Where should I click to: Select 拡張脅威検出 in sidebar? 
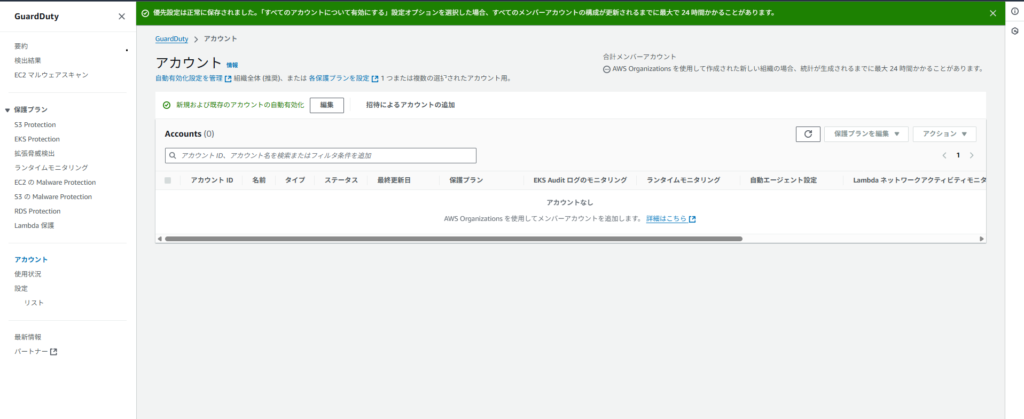[x=35, y=153]
